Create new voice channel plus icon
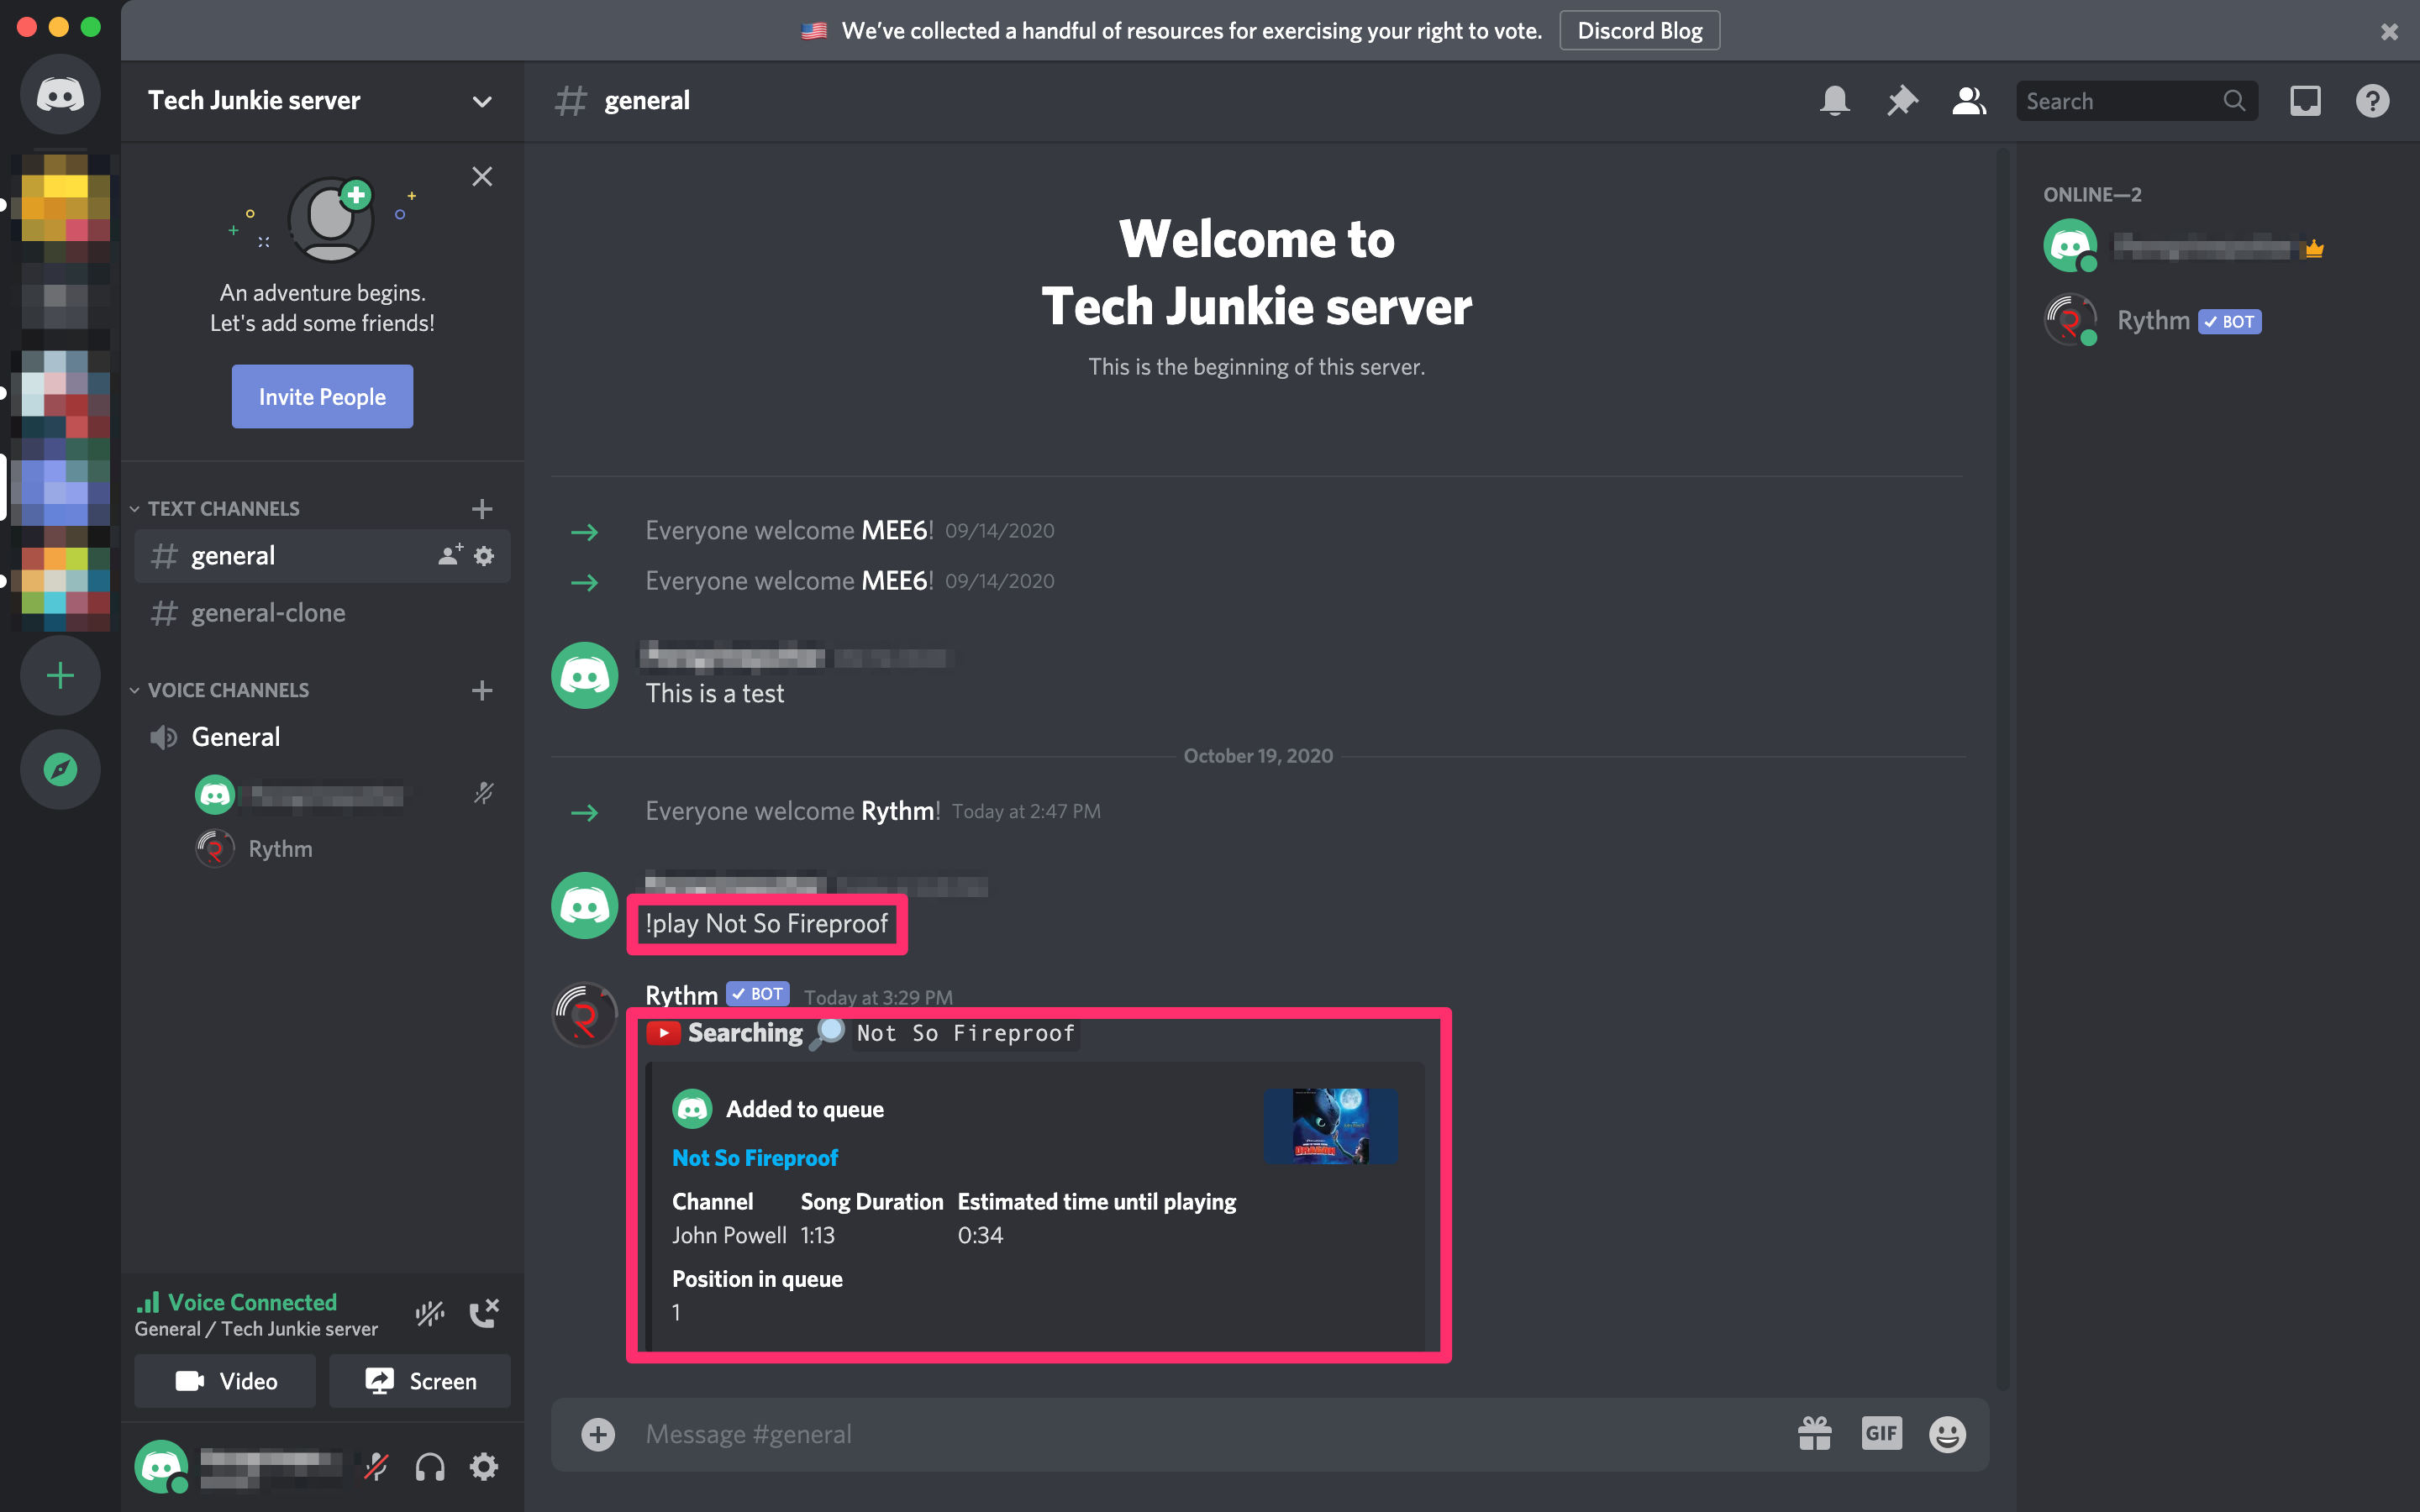The width and height of the screenshot is (2420, 1512). click(482, 691)
